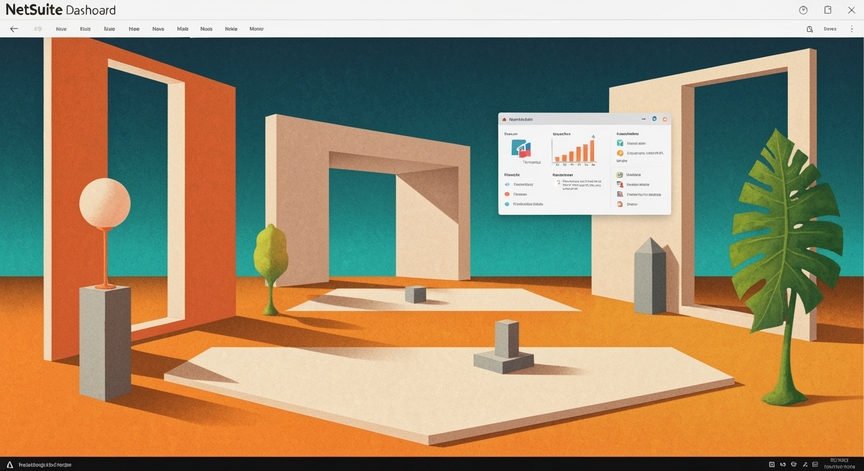The width and height of the screenshot is (864, 471).
Task: Click the warning triangle icon in status bar
Action: (9, 465)
